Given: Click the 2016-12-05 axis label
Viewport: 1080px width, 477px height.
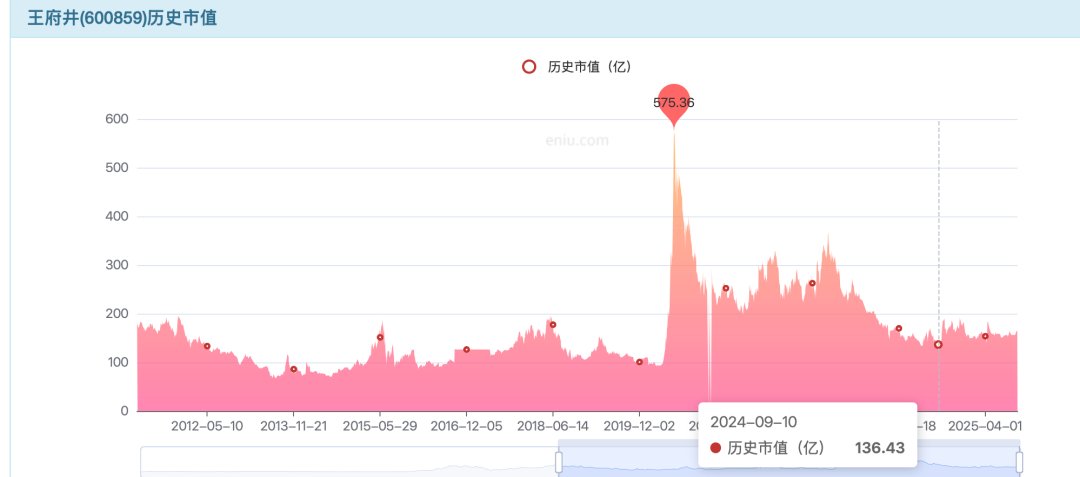Looking at the screenshot, I should click(466, 426).
